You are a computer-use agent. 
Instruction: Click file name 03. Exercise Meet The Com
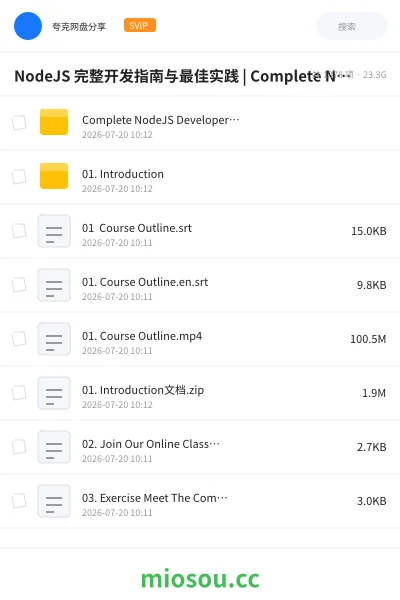[x=155, y=498]
